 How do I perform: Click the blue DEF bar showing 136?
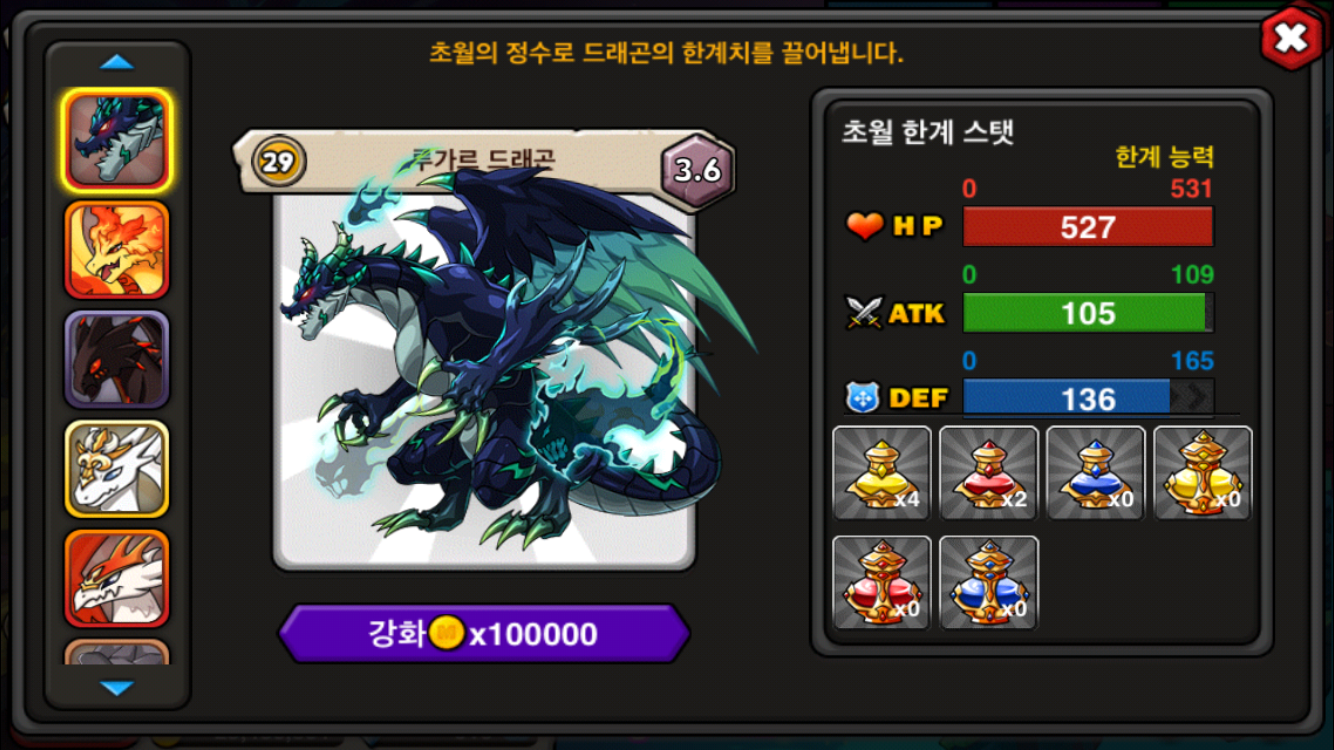(x=1088, y=397)
